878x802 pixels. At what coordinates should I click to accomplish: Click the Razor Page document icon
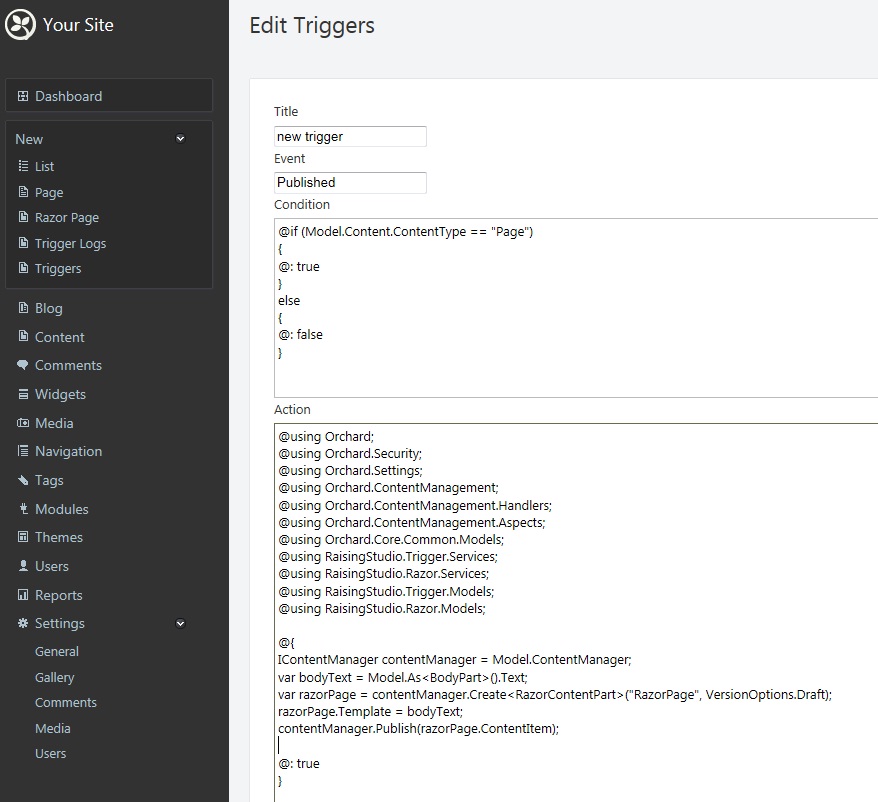pos(23,217)
